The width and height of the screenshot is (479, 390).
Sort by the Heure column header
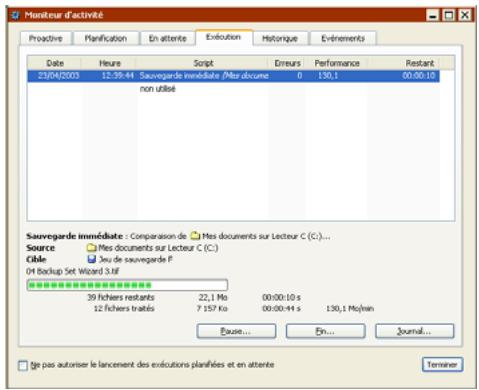[109, 63]
